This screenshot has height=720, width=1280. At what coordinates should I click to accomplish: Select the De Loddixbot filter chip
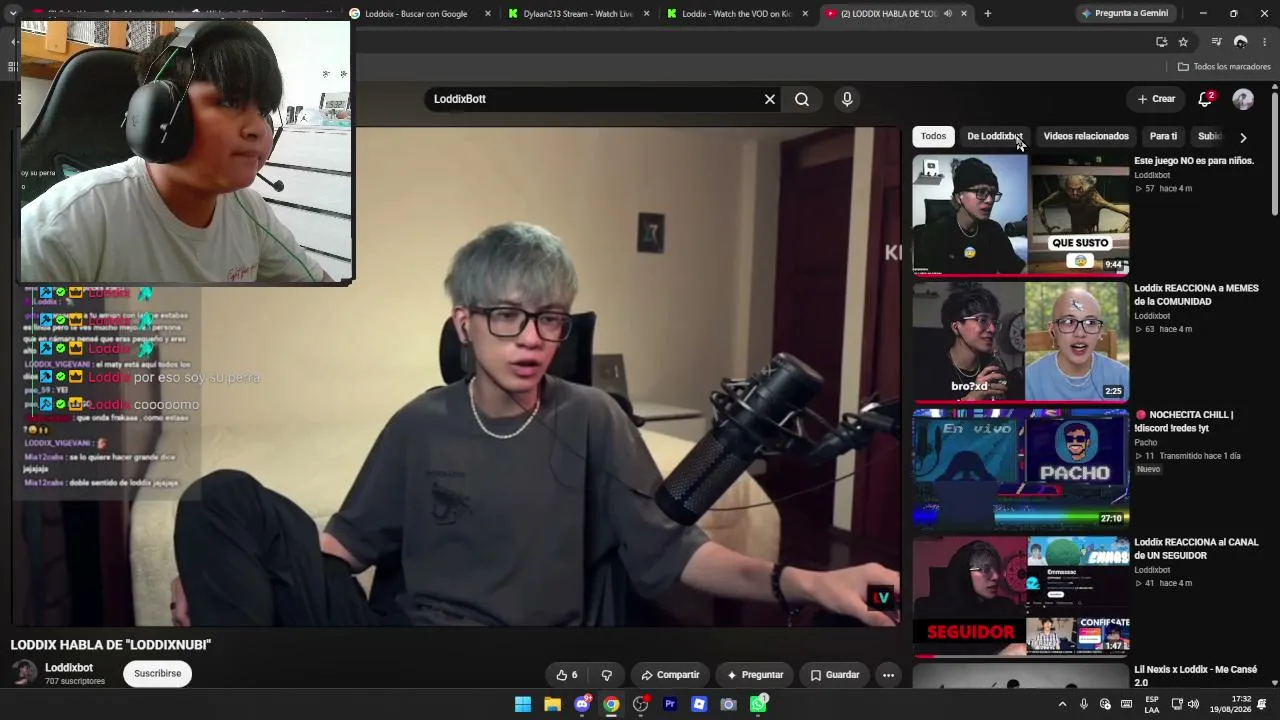coord(995,137)
